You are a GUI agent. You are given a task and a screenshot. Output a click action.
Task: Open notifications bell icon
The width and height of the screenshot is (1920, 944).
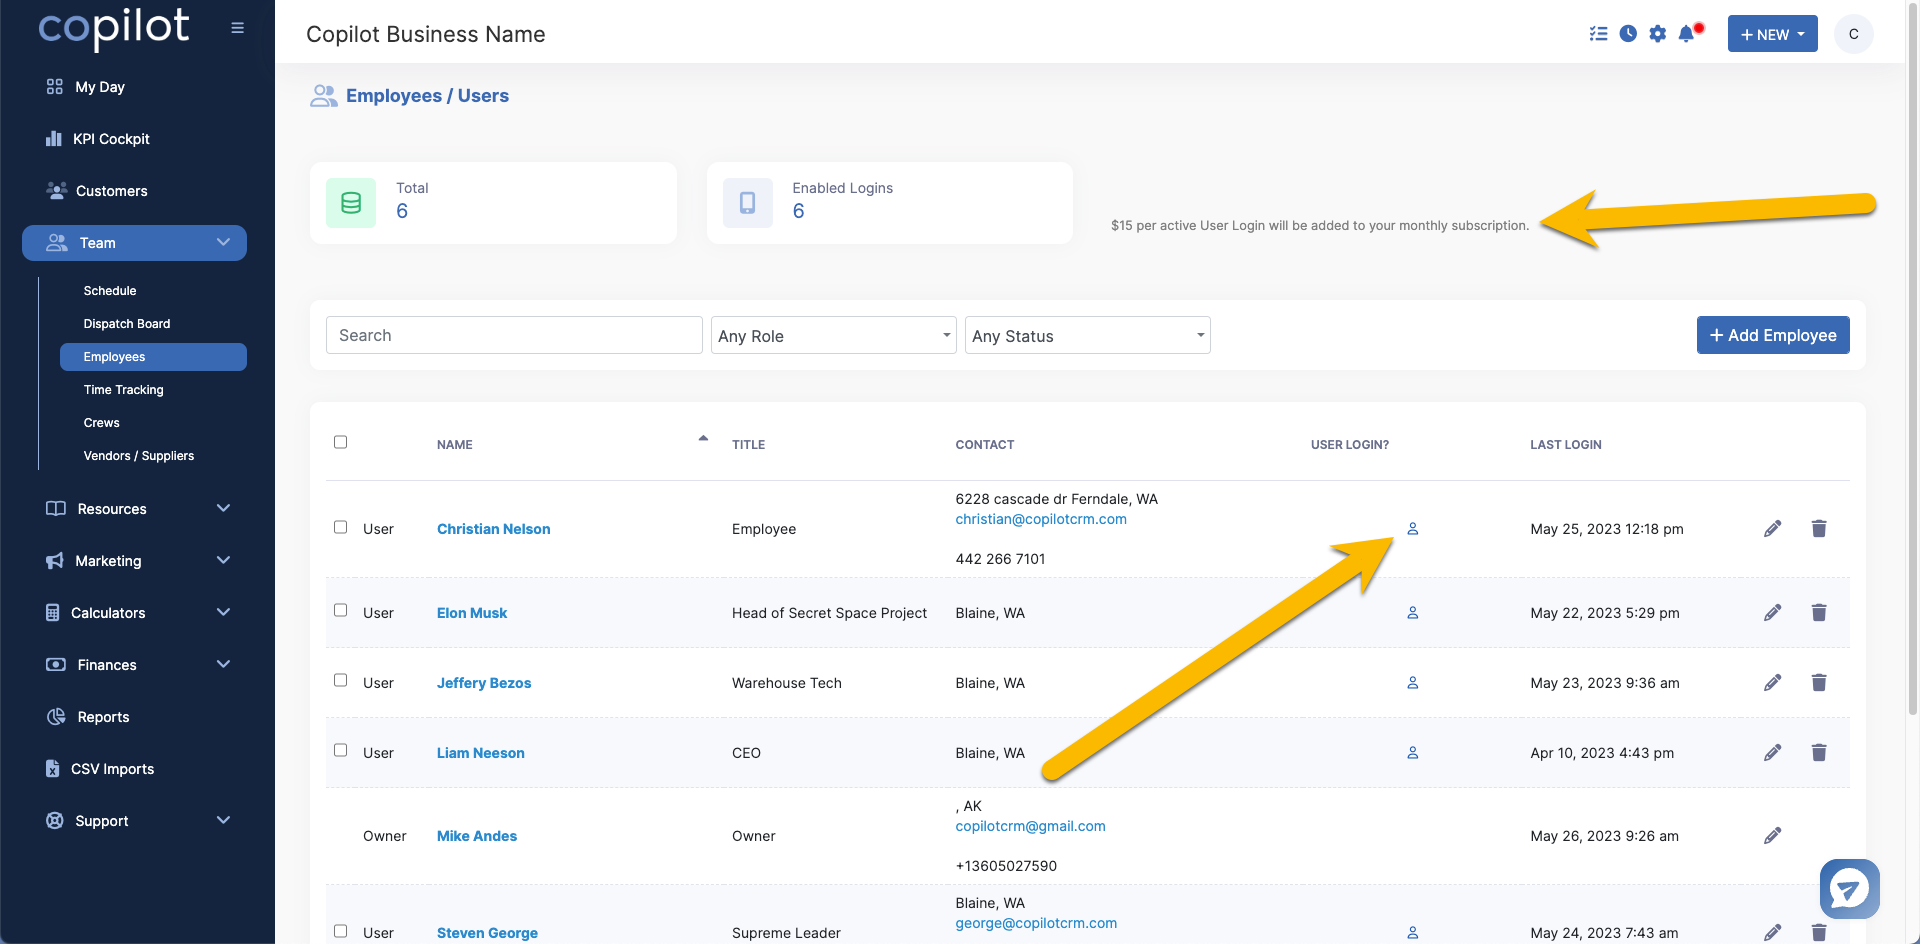pos(1688,34)
